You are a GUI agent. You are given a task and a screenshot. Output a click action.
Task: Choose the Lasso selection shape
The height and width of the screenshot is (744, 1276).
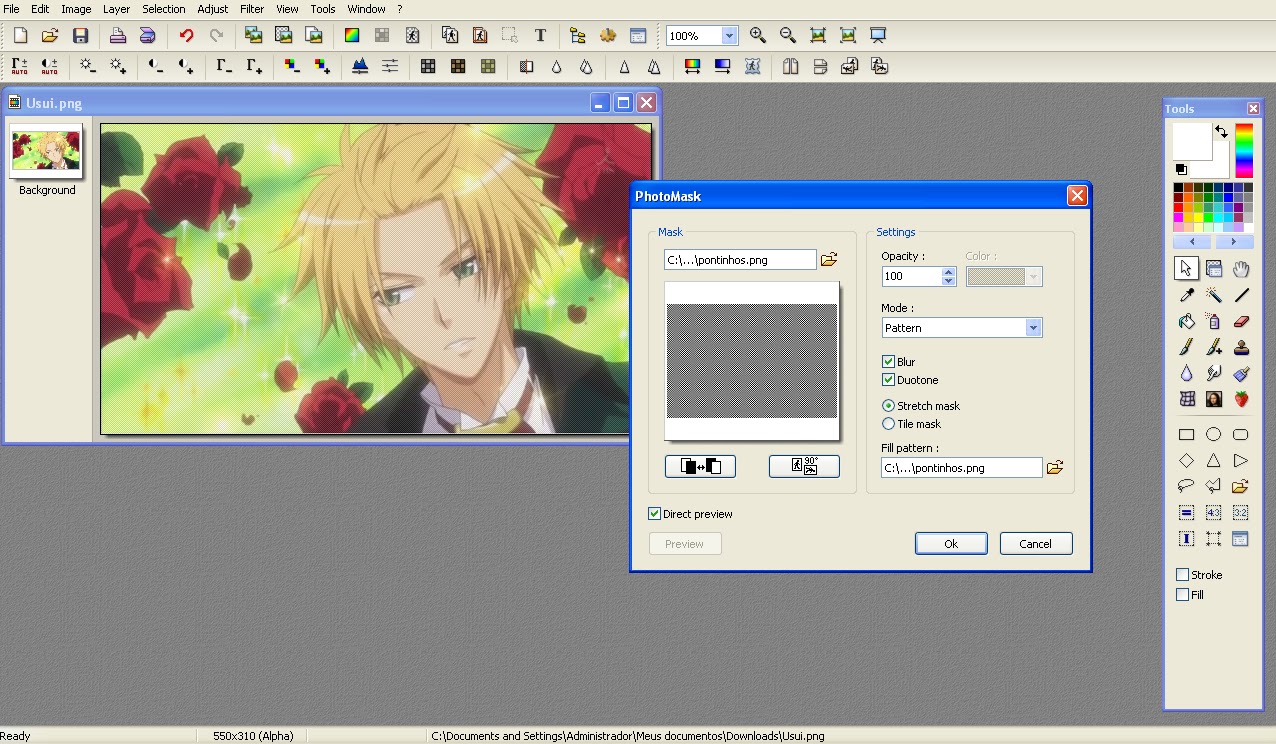(x=1186, y=486)
